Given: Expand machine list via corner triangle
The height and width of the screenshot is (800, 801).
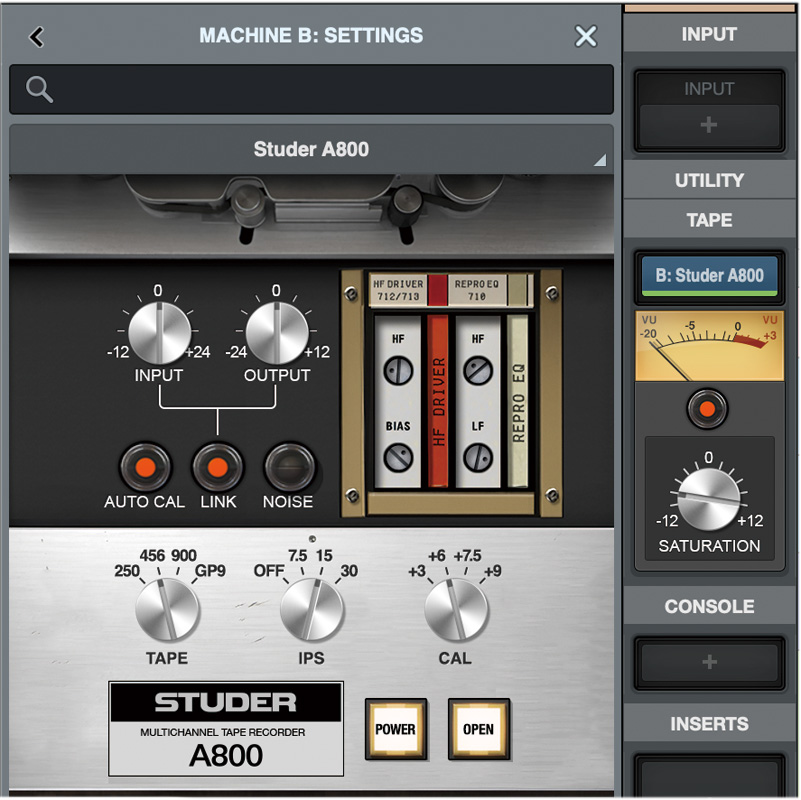Looking at the screenshot, I should (x=600, y=160).
